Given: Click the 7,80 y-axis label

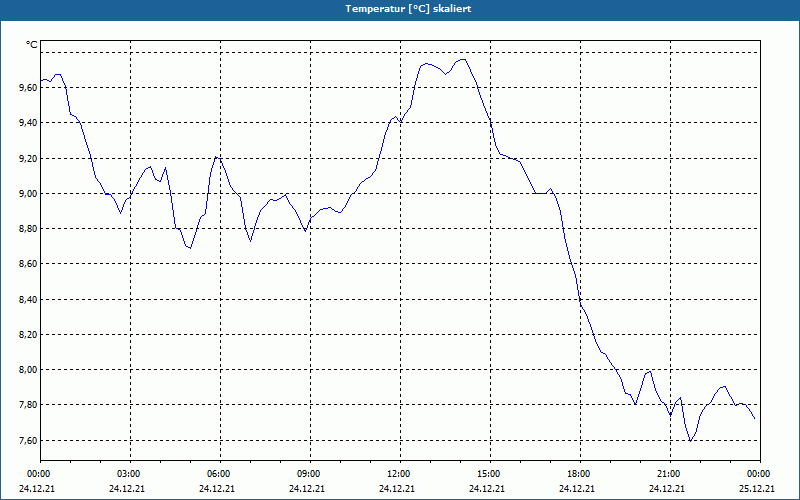Looking at the screenshot, I should 28,405.
